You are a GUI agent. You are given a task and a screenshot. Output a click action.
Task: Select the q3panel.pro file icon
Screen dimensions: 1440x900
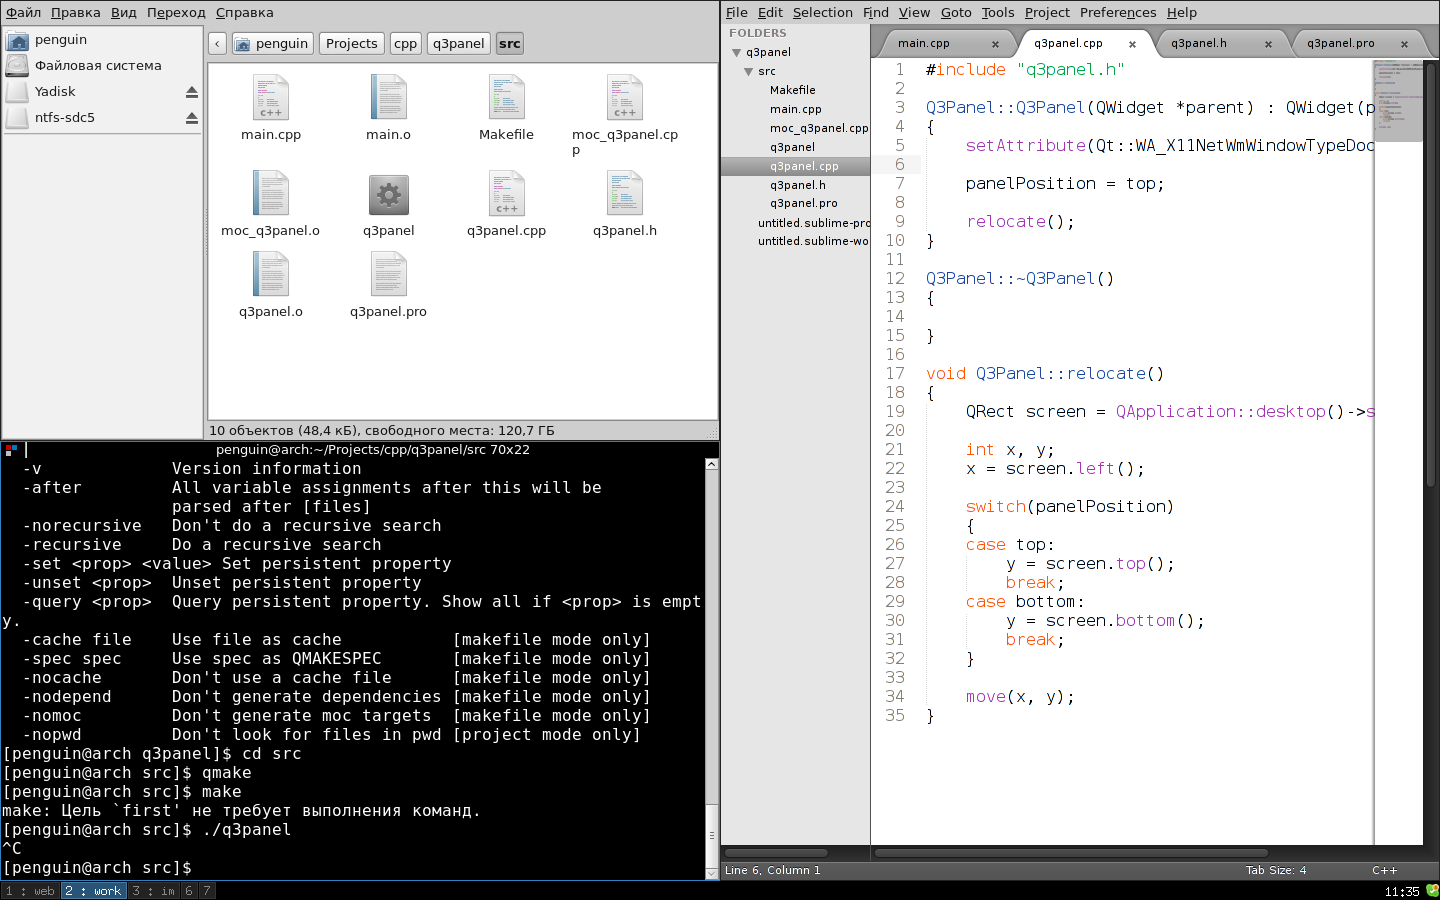point(388,275)
